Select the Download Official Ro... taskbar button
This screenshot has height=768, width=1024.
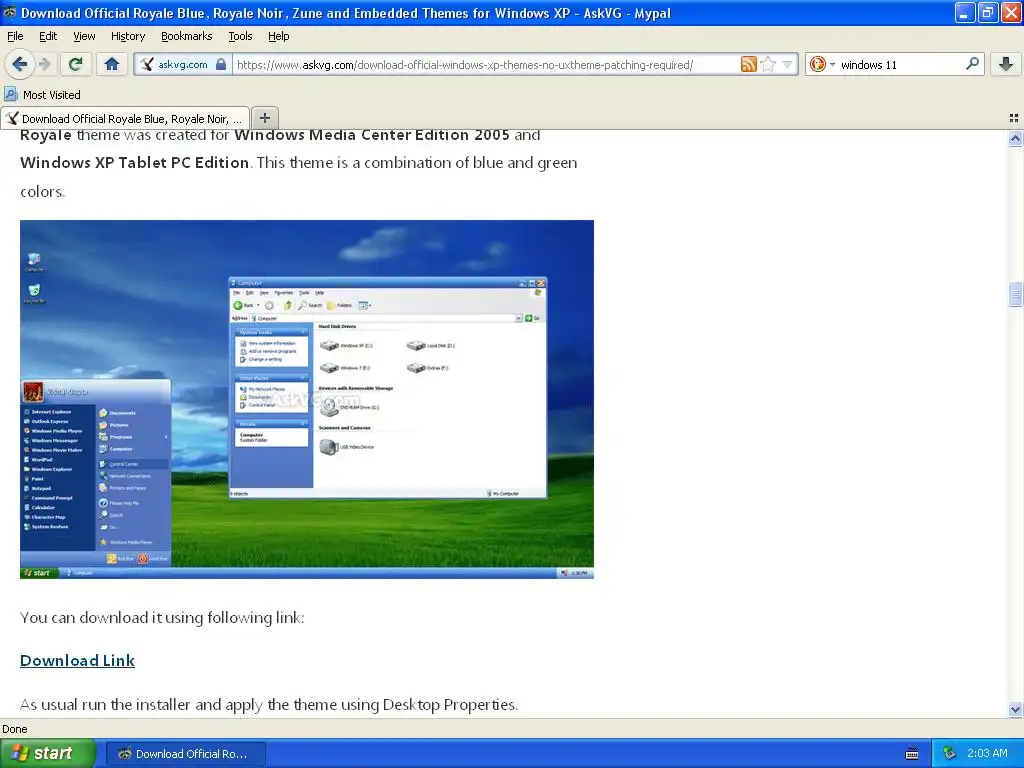[x=185, y=754]
